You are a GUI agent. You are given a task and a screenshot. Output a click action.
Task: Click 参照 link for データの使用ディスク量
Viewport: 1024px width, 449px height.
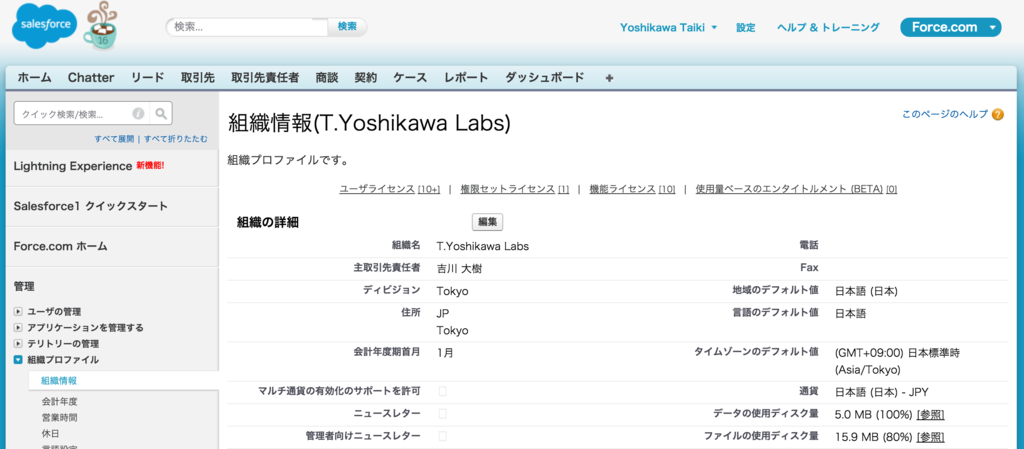pos(931,414)
